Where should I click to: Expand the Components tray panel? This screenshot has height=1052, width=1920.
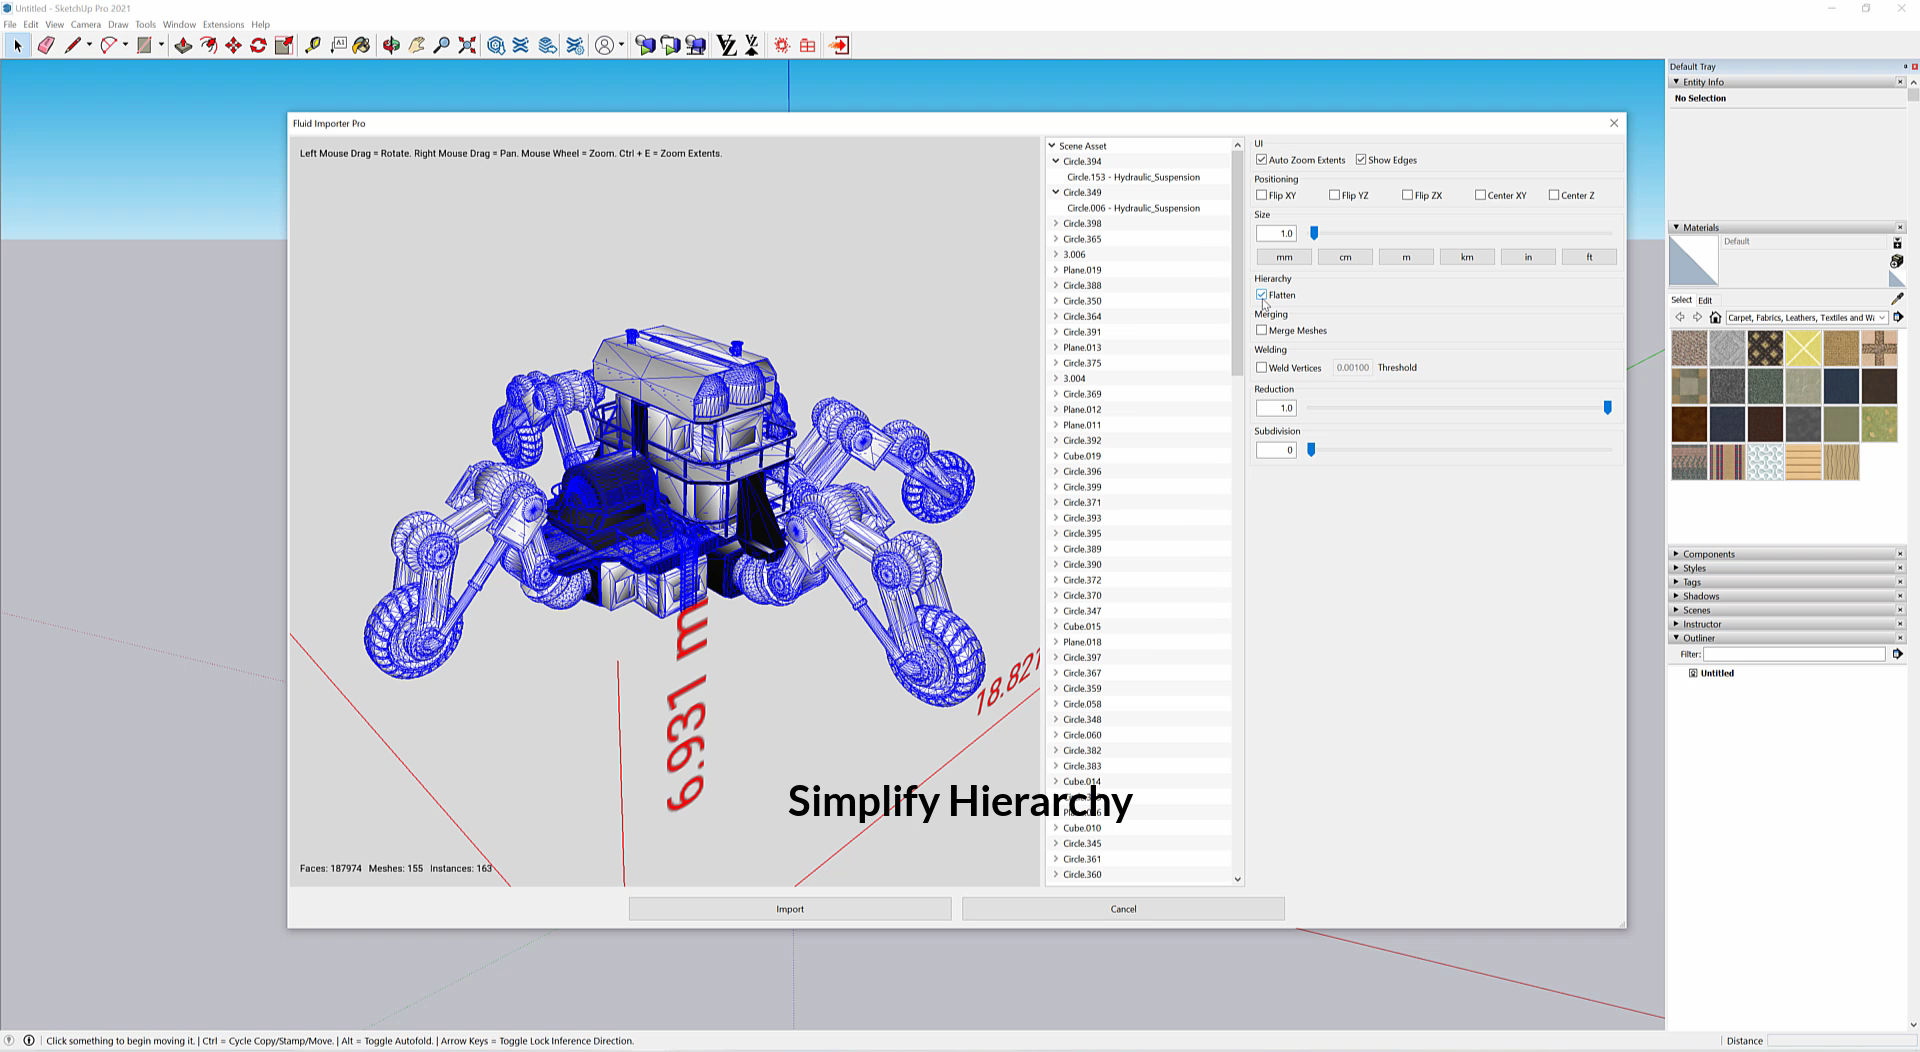pyautogui.click(x=1708, y=554)
